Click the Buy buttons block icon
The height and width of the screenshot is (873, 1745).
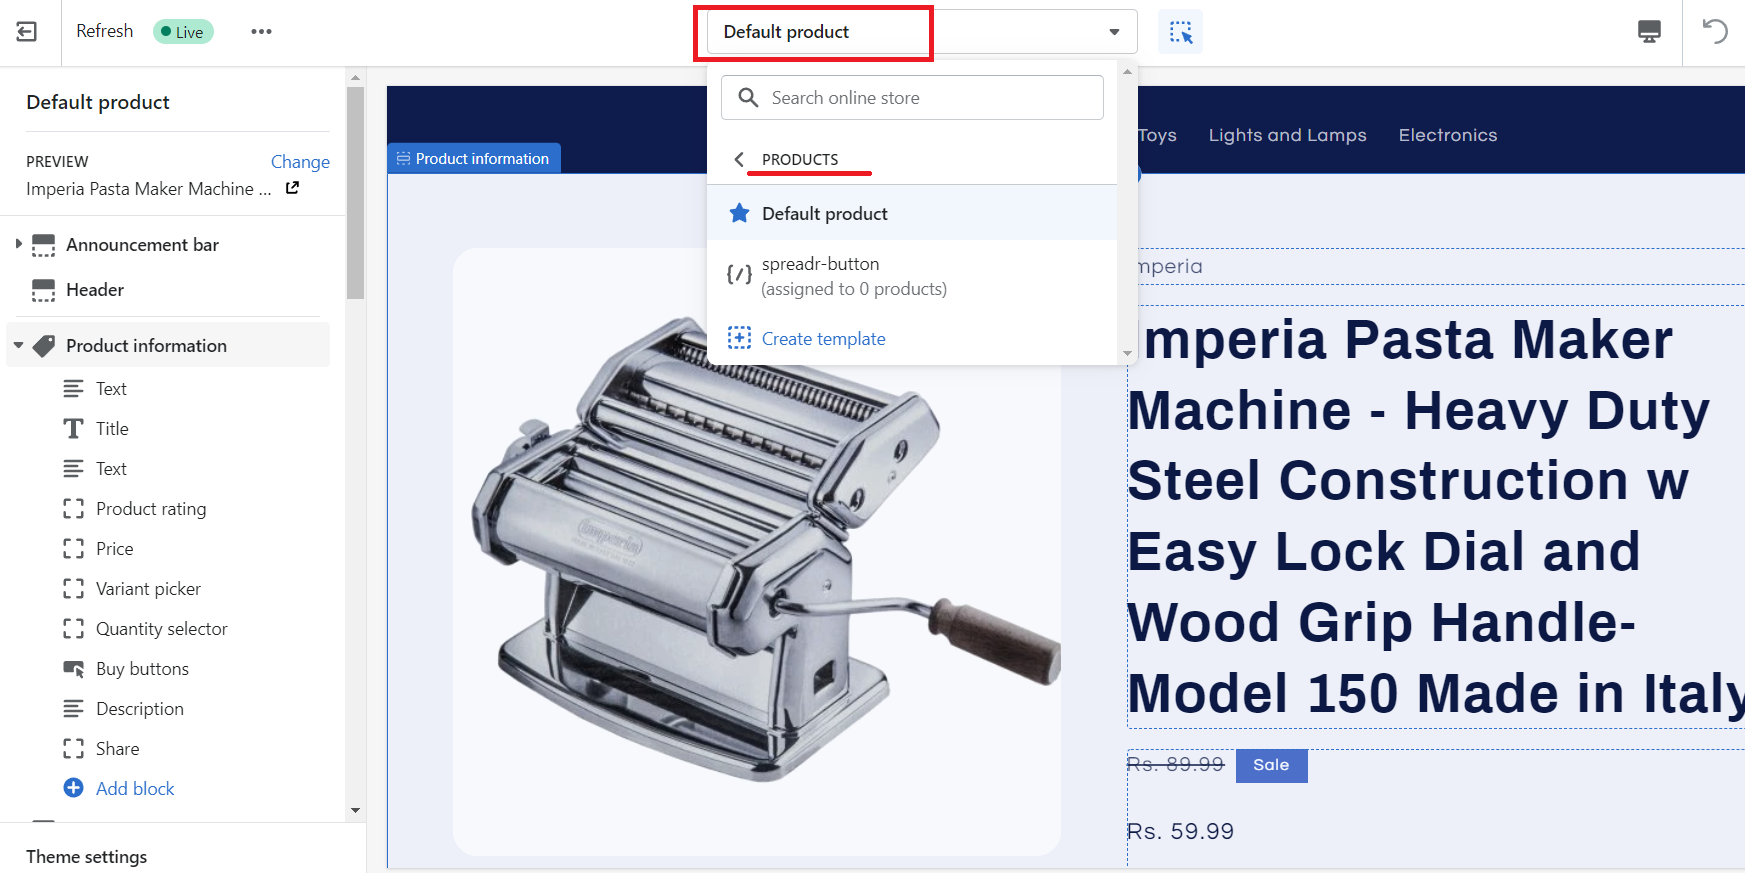73,669
